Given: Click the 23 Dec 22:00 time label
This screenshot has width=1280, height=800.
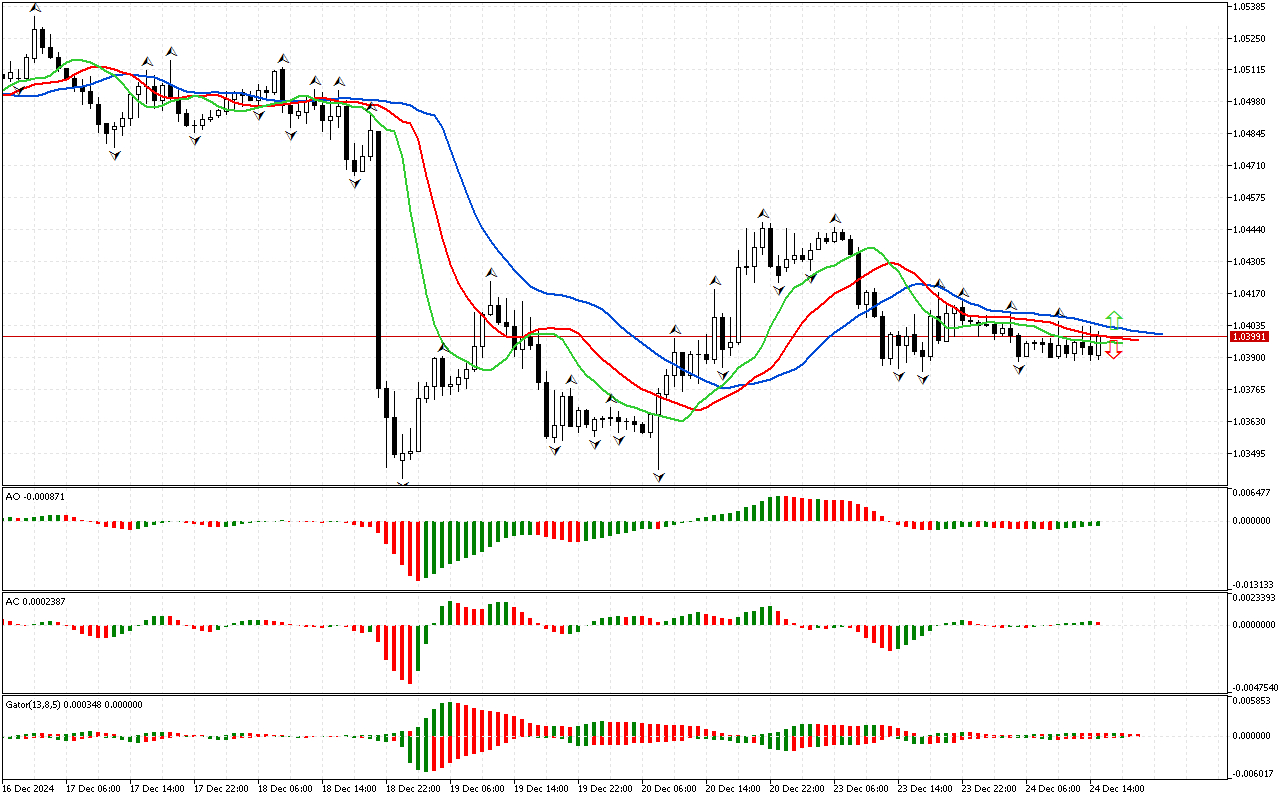Looking at the screenshot, I should [989, 789].
